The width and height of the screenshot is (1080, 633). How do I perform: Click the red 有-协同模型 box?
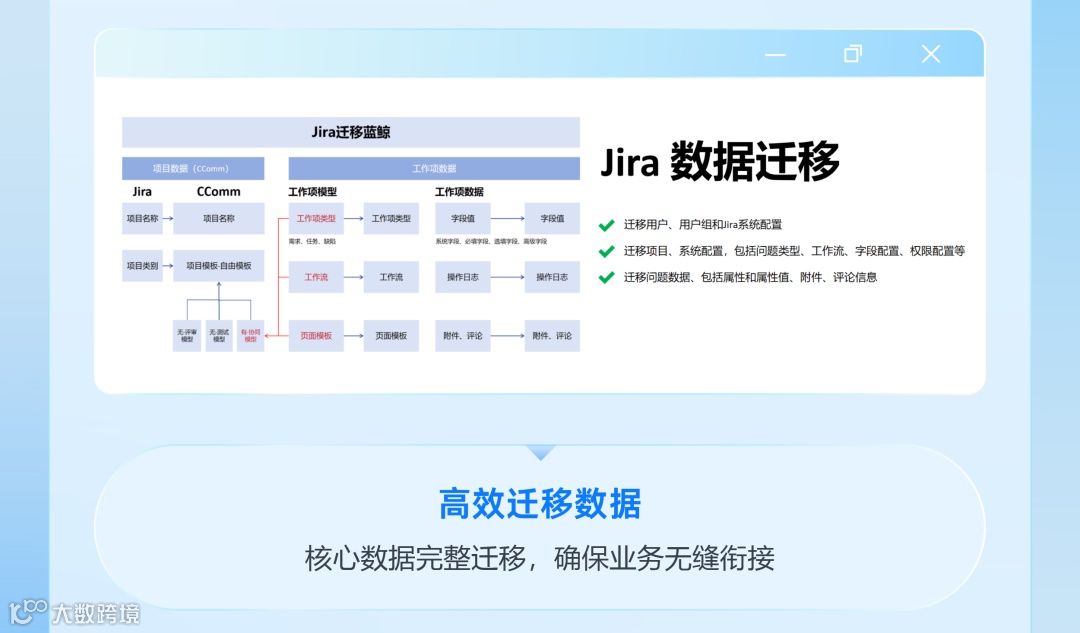coord(251,335)
